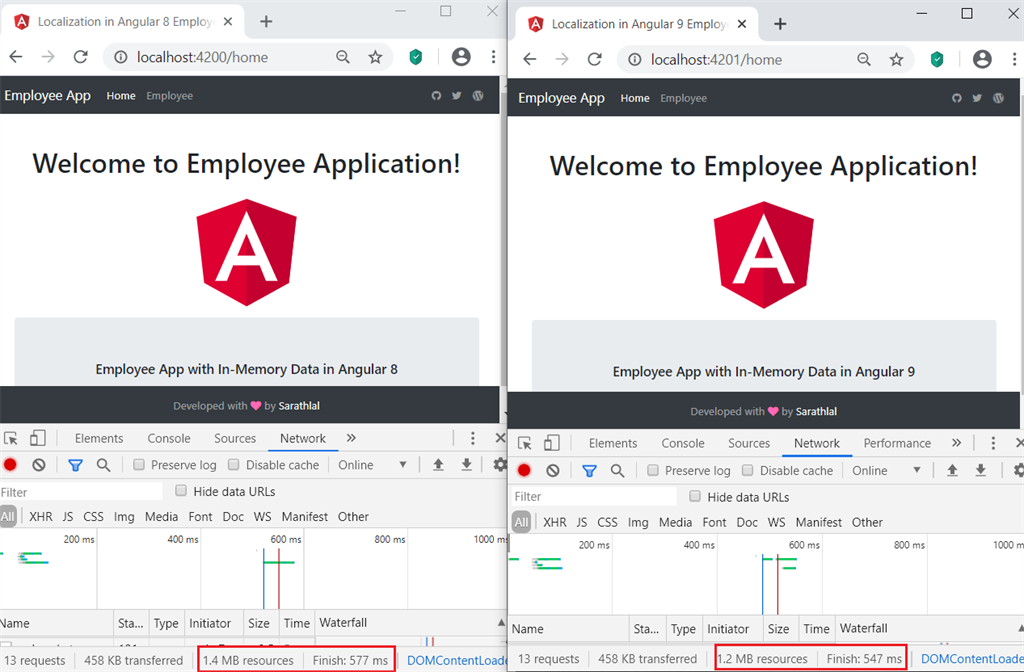Select Network tab in right DevTools
This screenshot has width=1024, height=672.
pos(816,443)
